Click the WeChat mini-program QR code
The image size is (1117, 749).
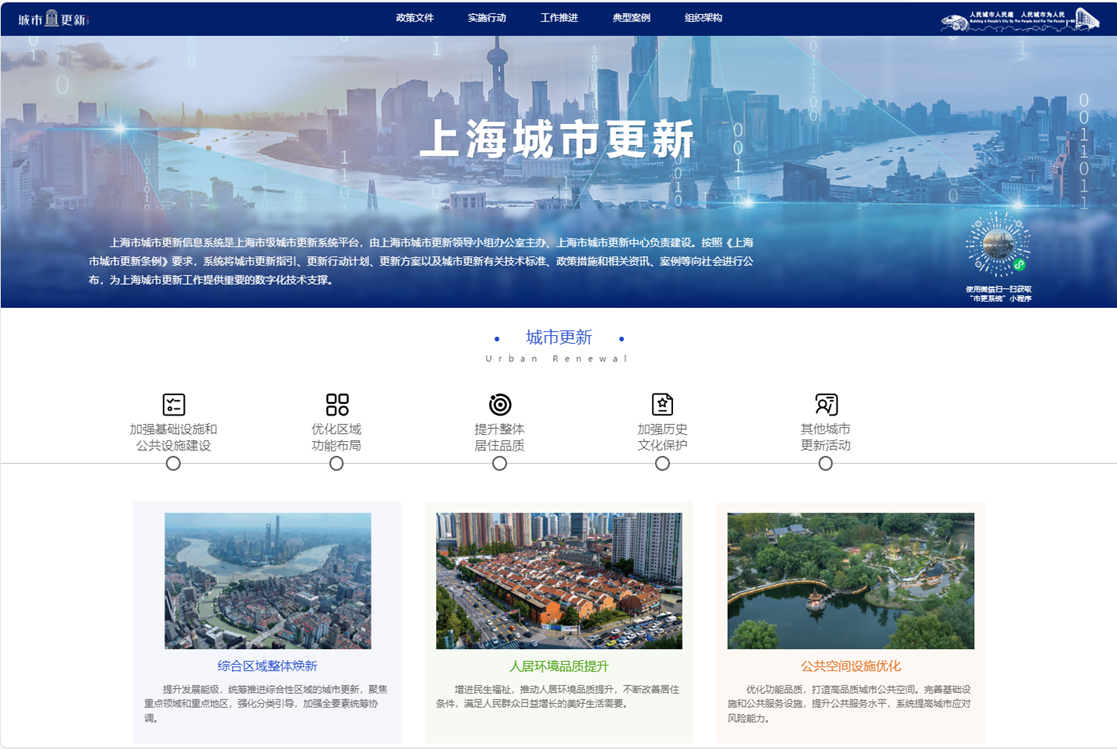pyautogui.click(x=998, y=244)
